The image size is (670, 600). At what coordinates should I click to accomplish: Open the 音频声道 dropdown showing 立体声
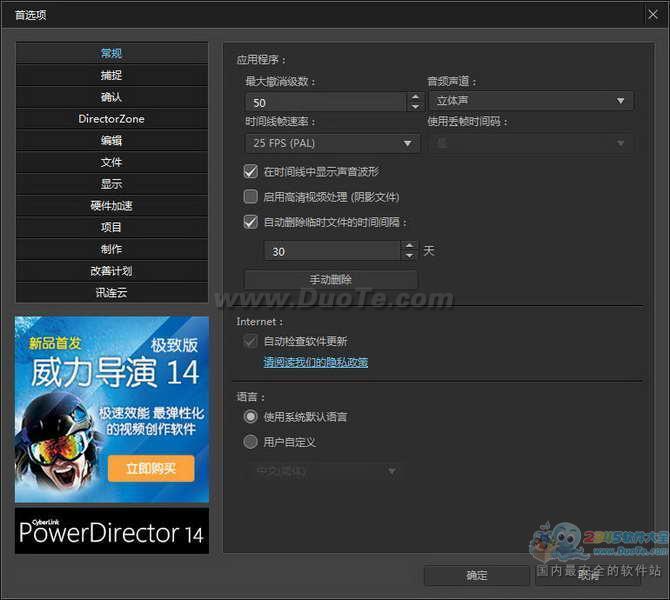pos(531,101)
